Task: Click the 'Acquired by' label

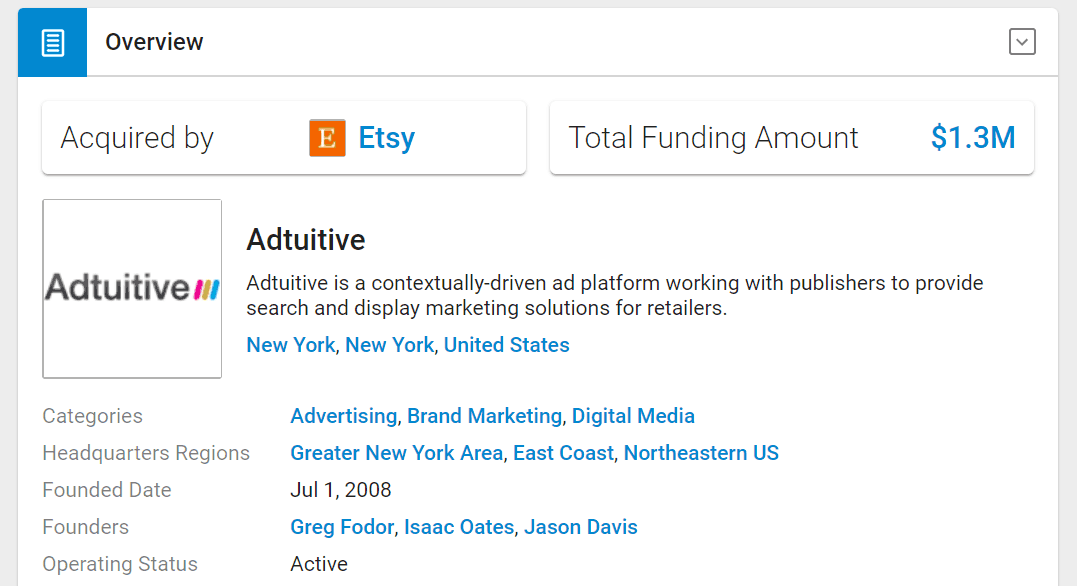Action: pos(137,138)
